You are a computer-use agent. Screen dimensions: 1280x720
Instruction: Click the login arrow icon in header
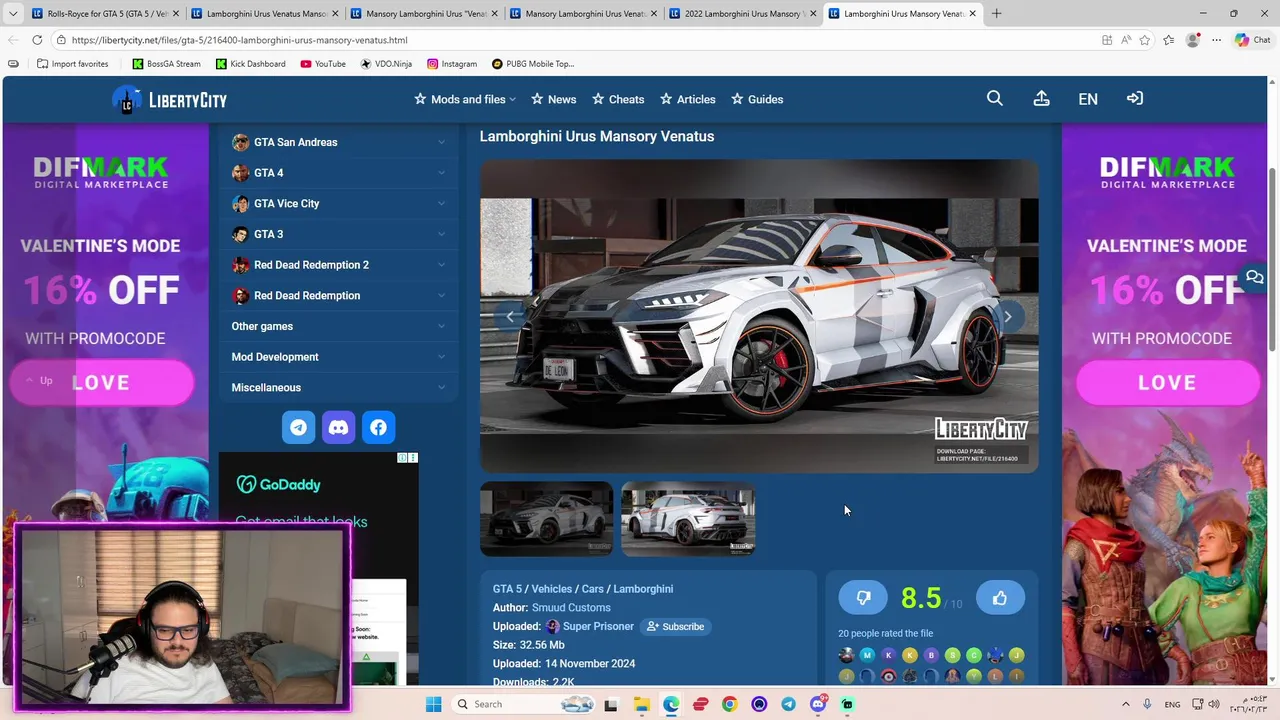pyautogui.click(x=1134, y=98)
